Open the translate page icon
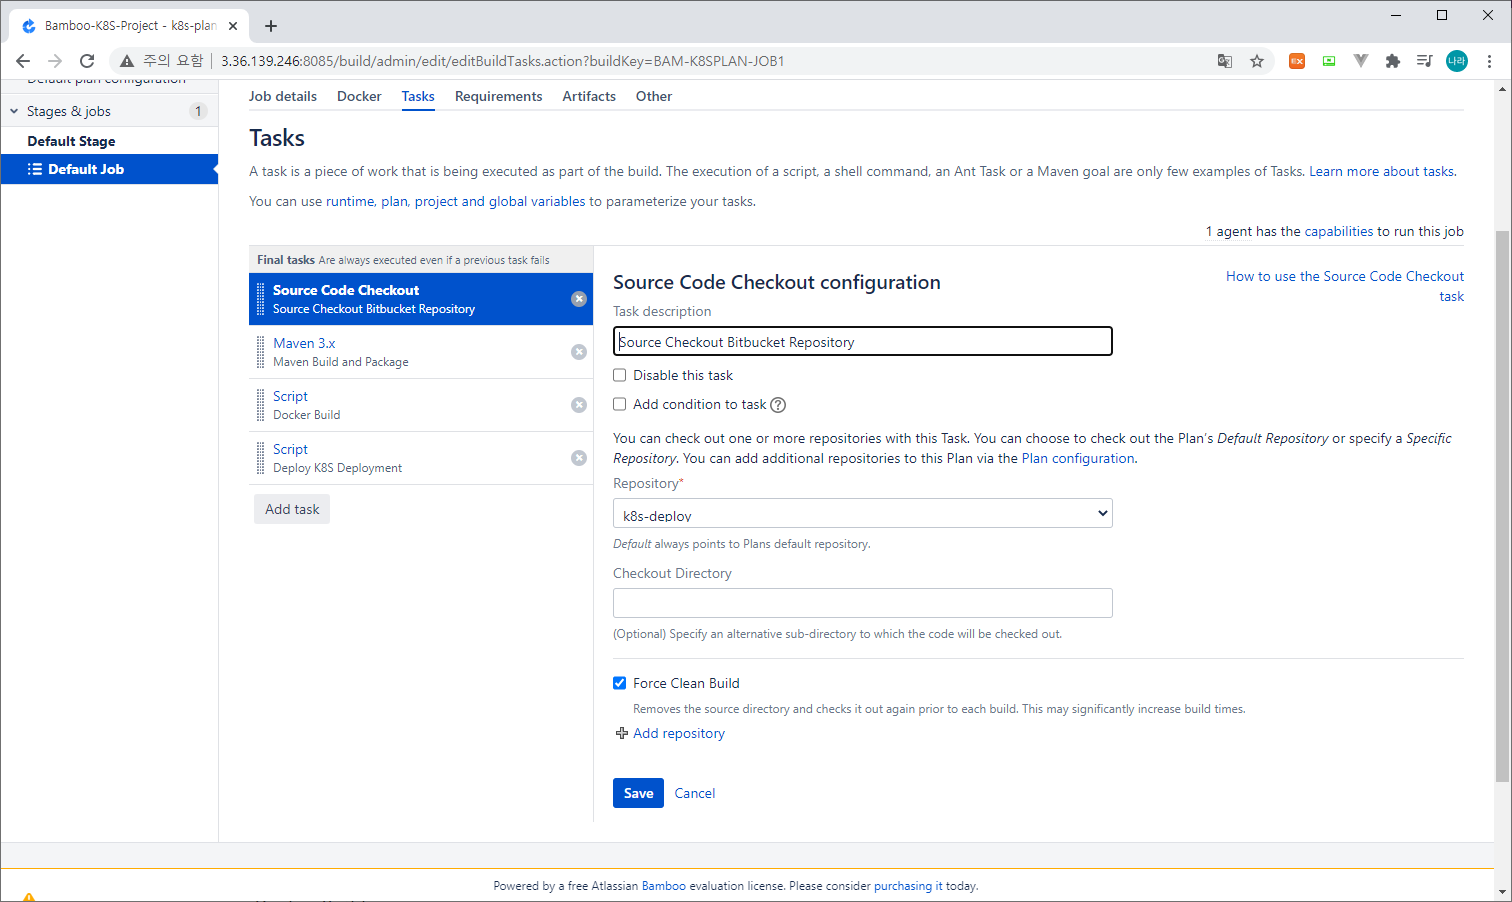The width and height of the screenshot is (1512, 902). coord(1225,61)
